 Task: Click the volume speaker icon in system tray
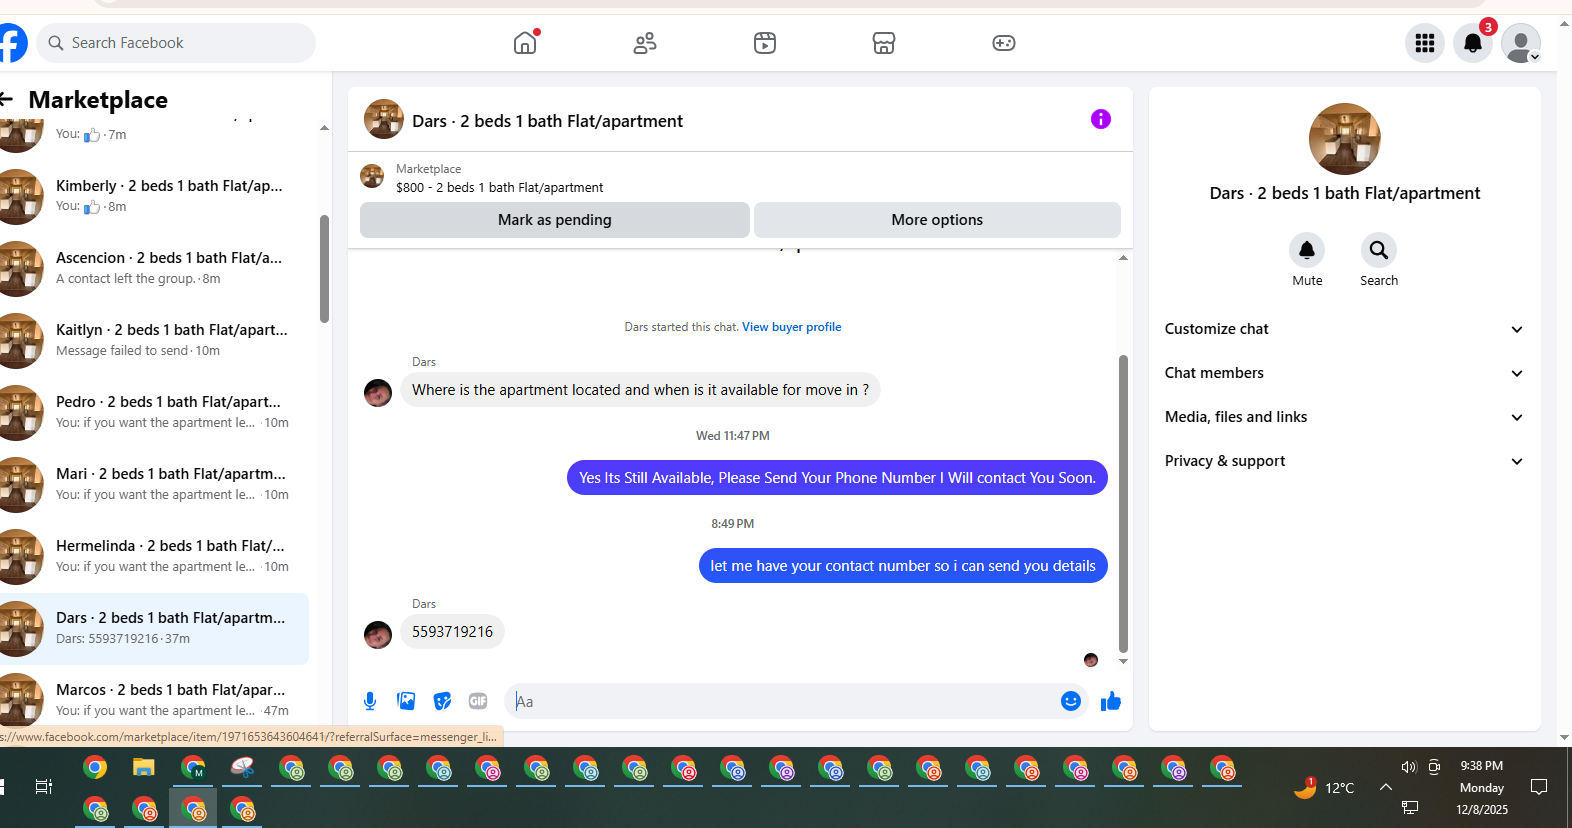[1409, 767]
